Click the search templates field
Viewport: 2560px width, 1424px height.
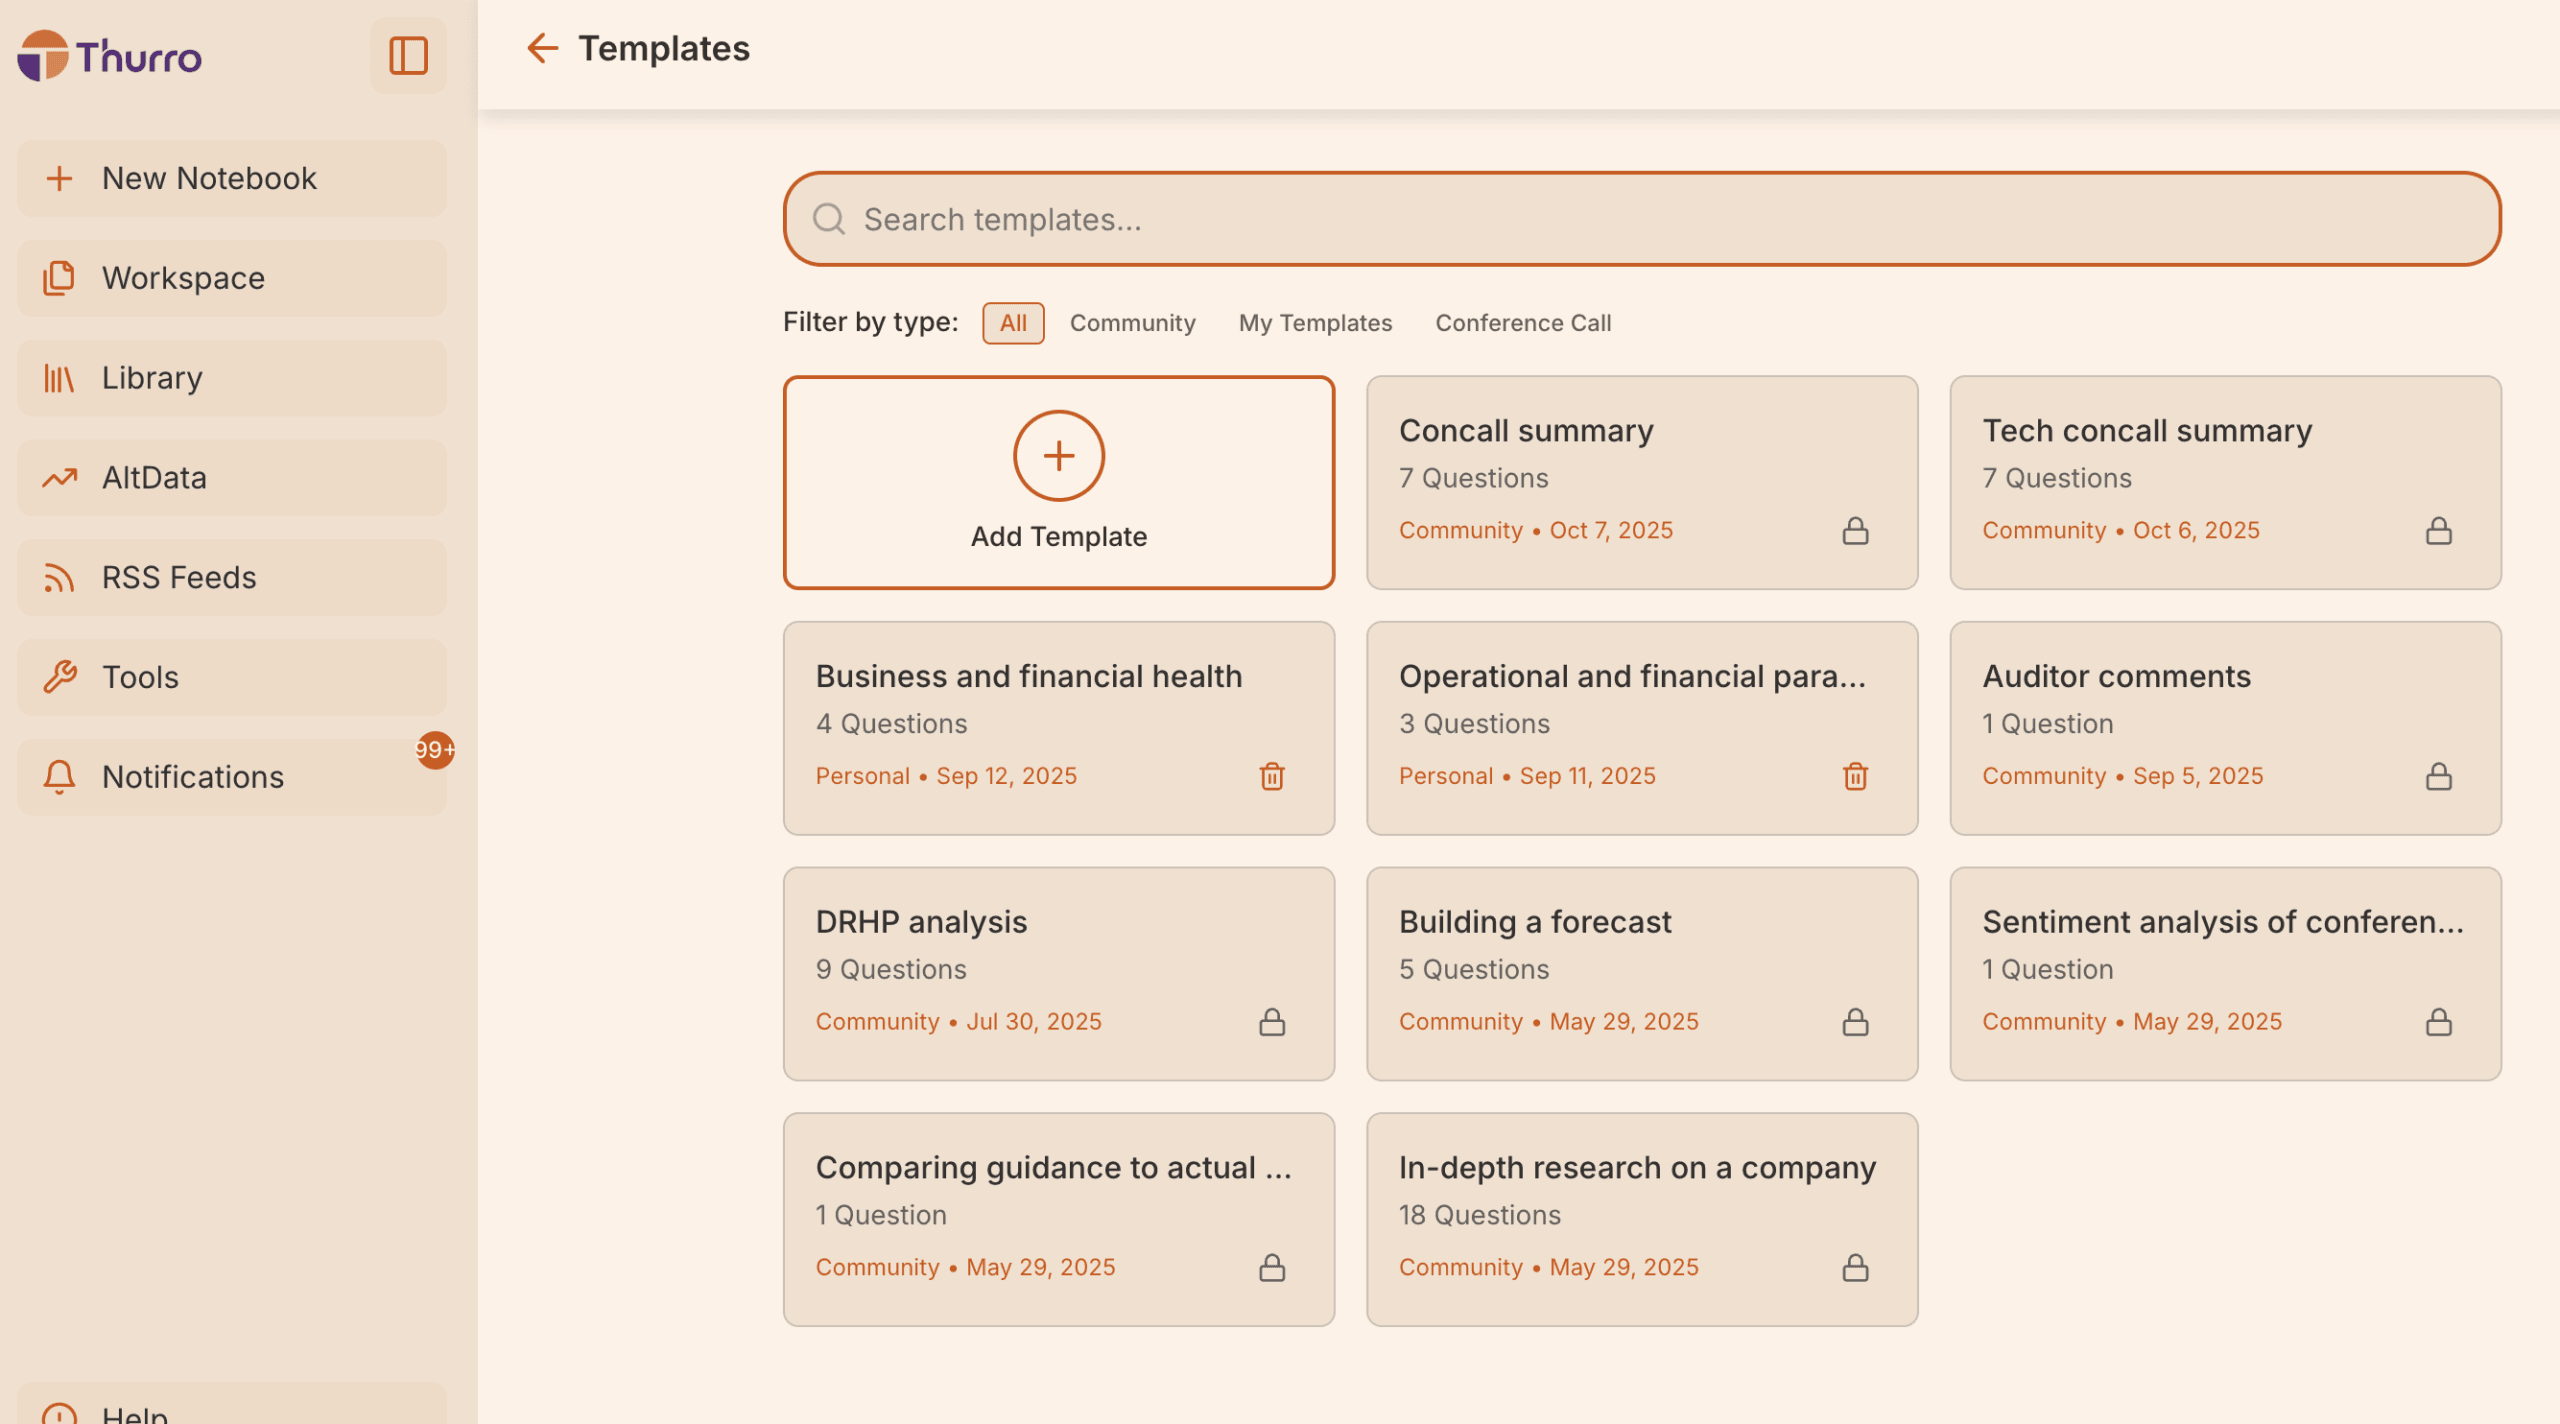click(x=1640, y=218)
